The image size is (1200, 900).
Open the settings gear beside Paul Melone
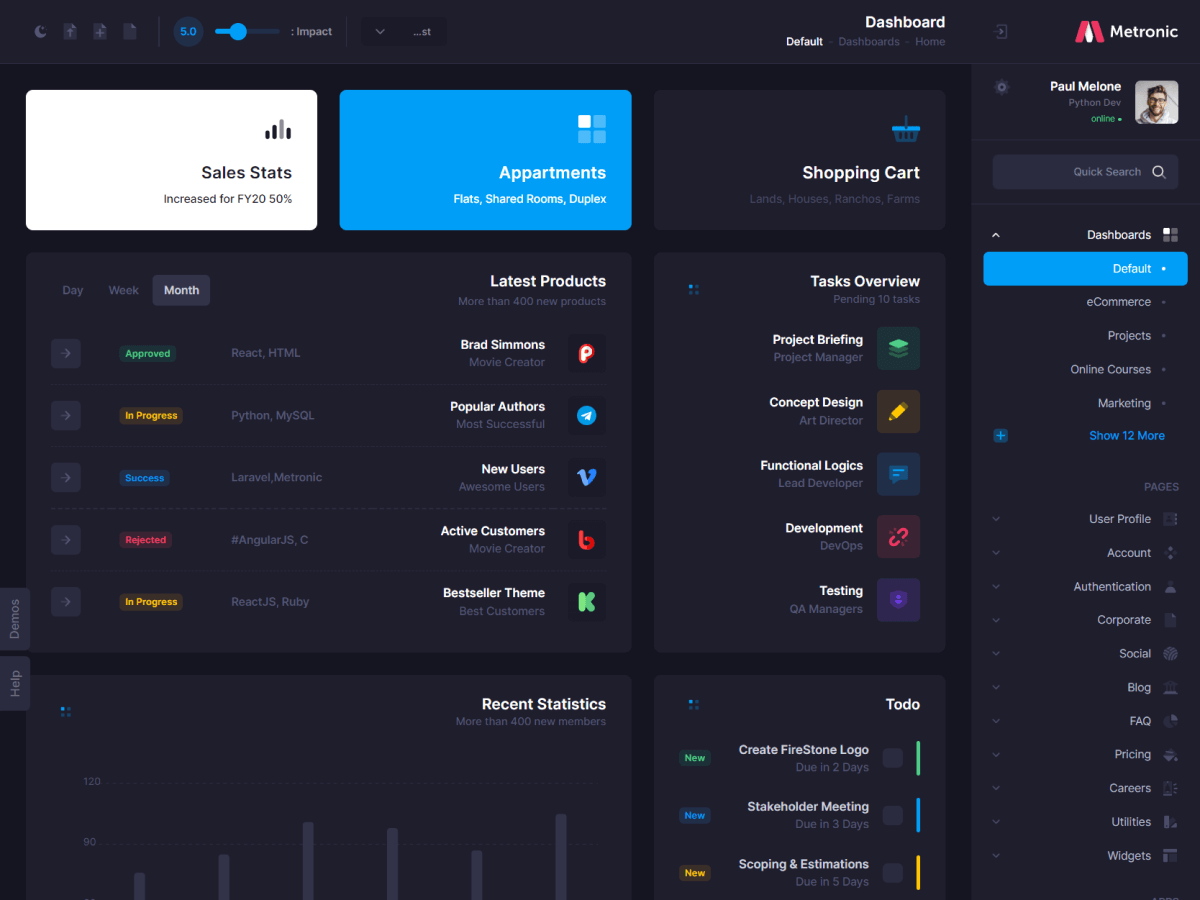(1001, 87)
